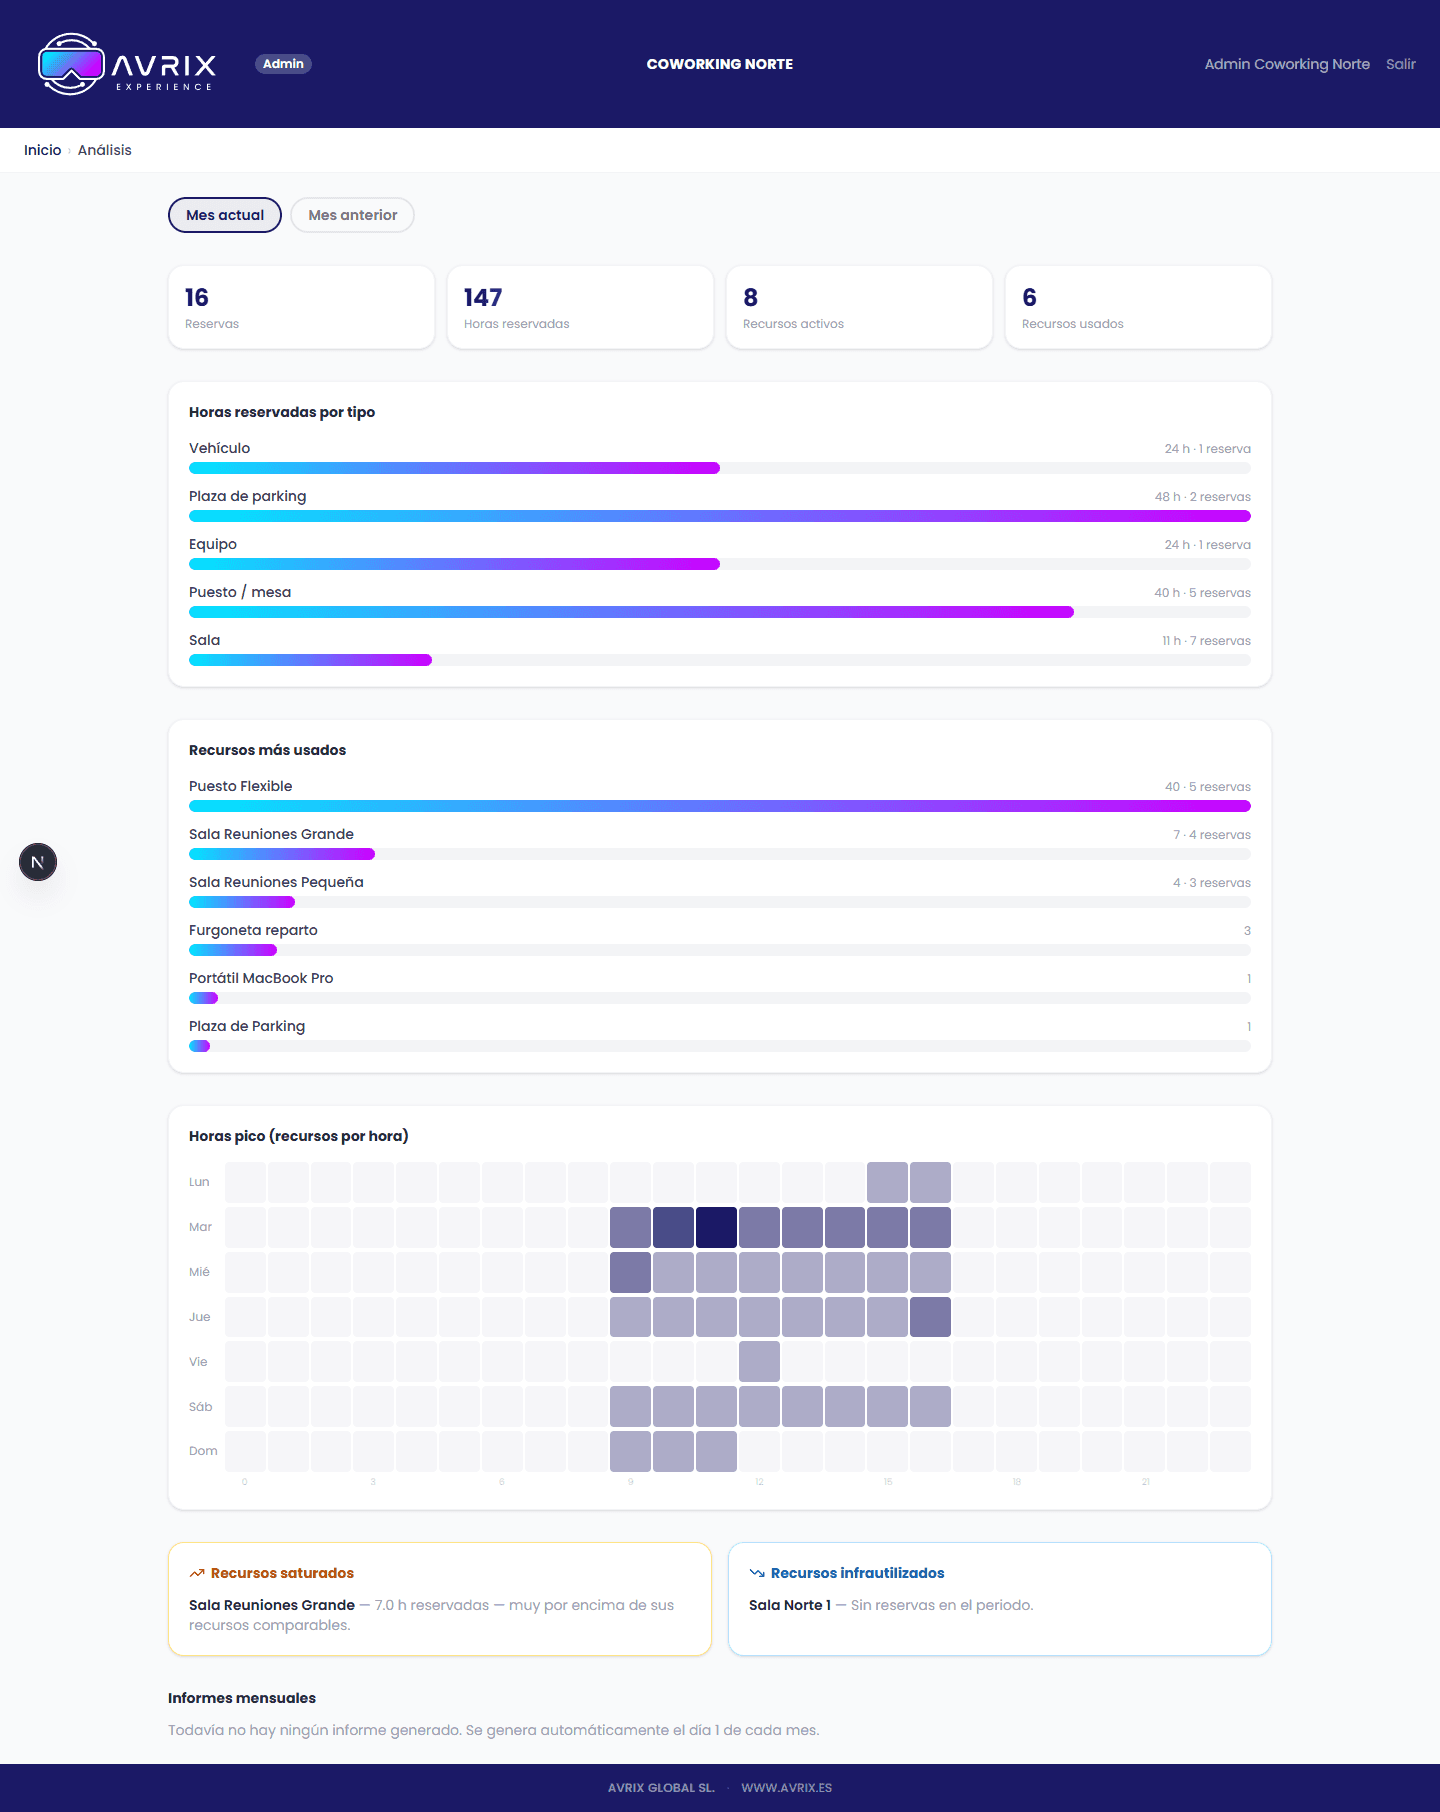The height and width of the screenshot is (1812, 1440).
Task: Open WWW.AVRIX.ES footer link
Action: (x=786, y=1788)
